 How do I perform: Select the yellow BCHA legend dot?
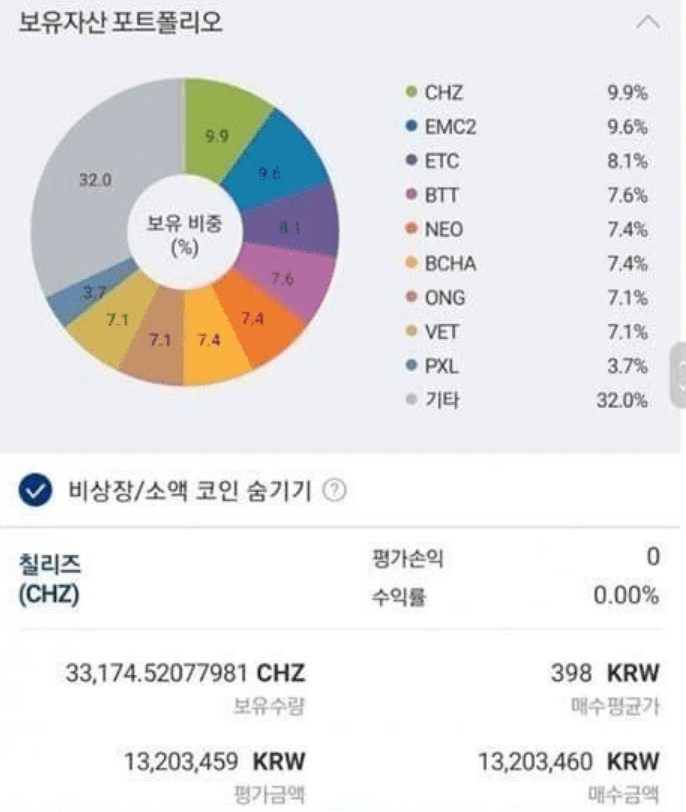point(412,263)
